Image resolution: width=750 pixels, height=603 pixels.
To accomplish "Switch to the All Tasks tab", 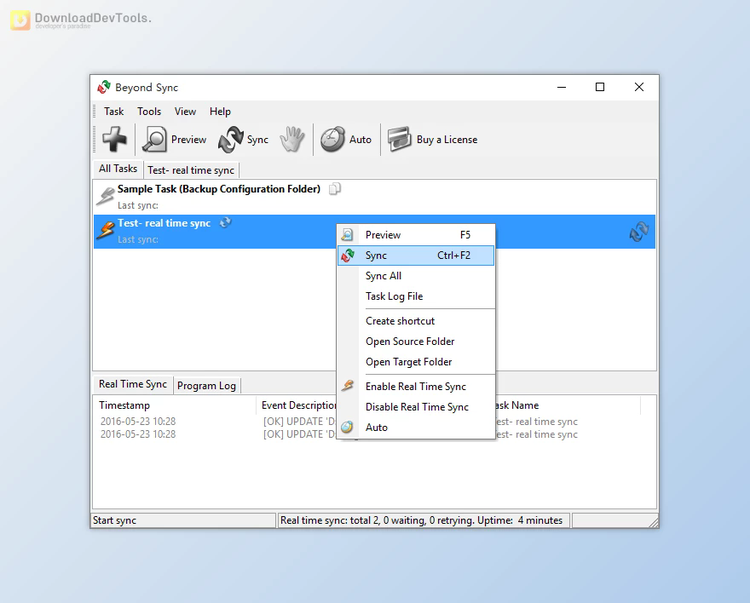I will point(118,169).
